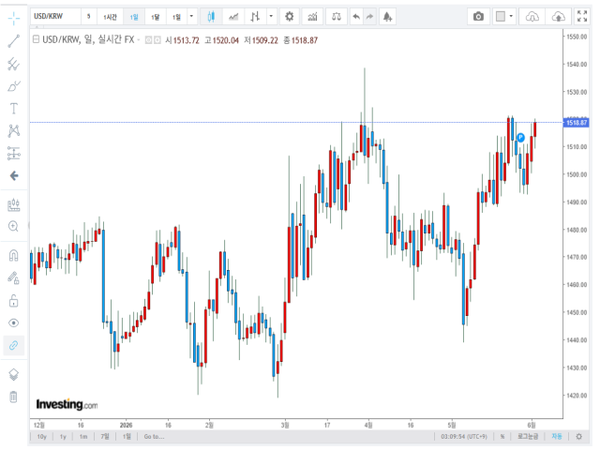Select area line chart style
Viewport: 600px width, 450px height.
pos(233,16)
